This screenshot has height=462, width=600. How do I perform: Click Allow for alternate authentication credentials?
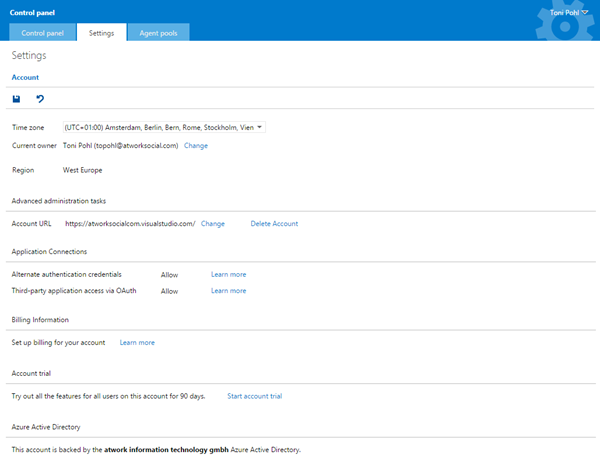(169, 273)
